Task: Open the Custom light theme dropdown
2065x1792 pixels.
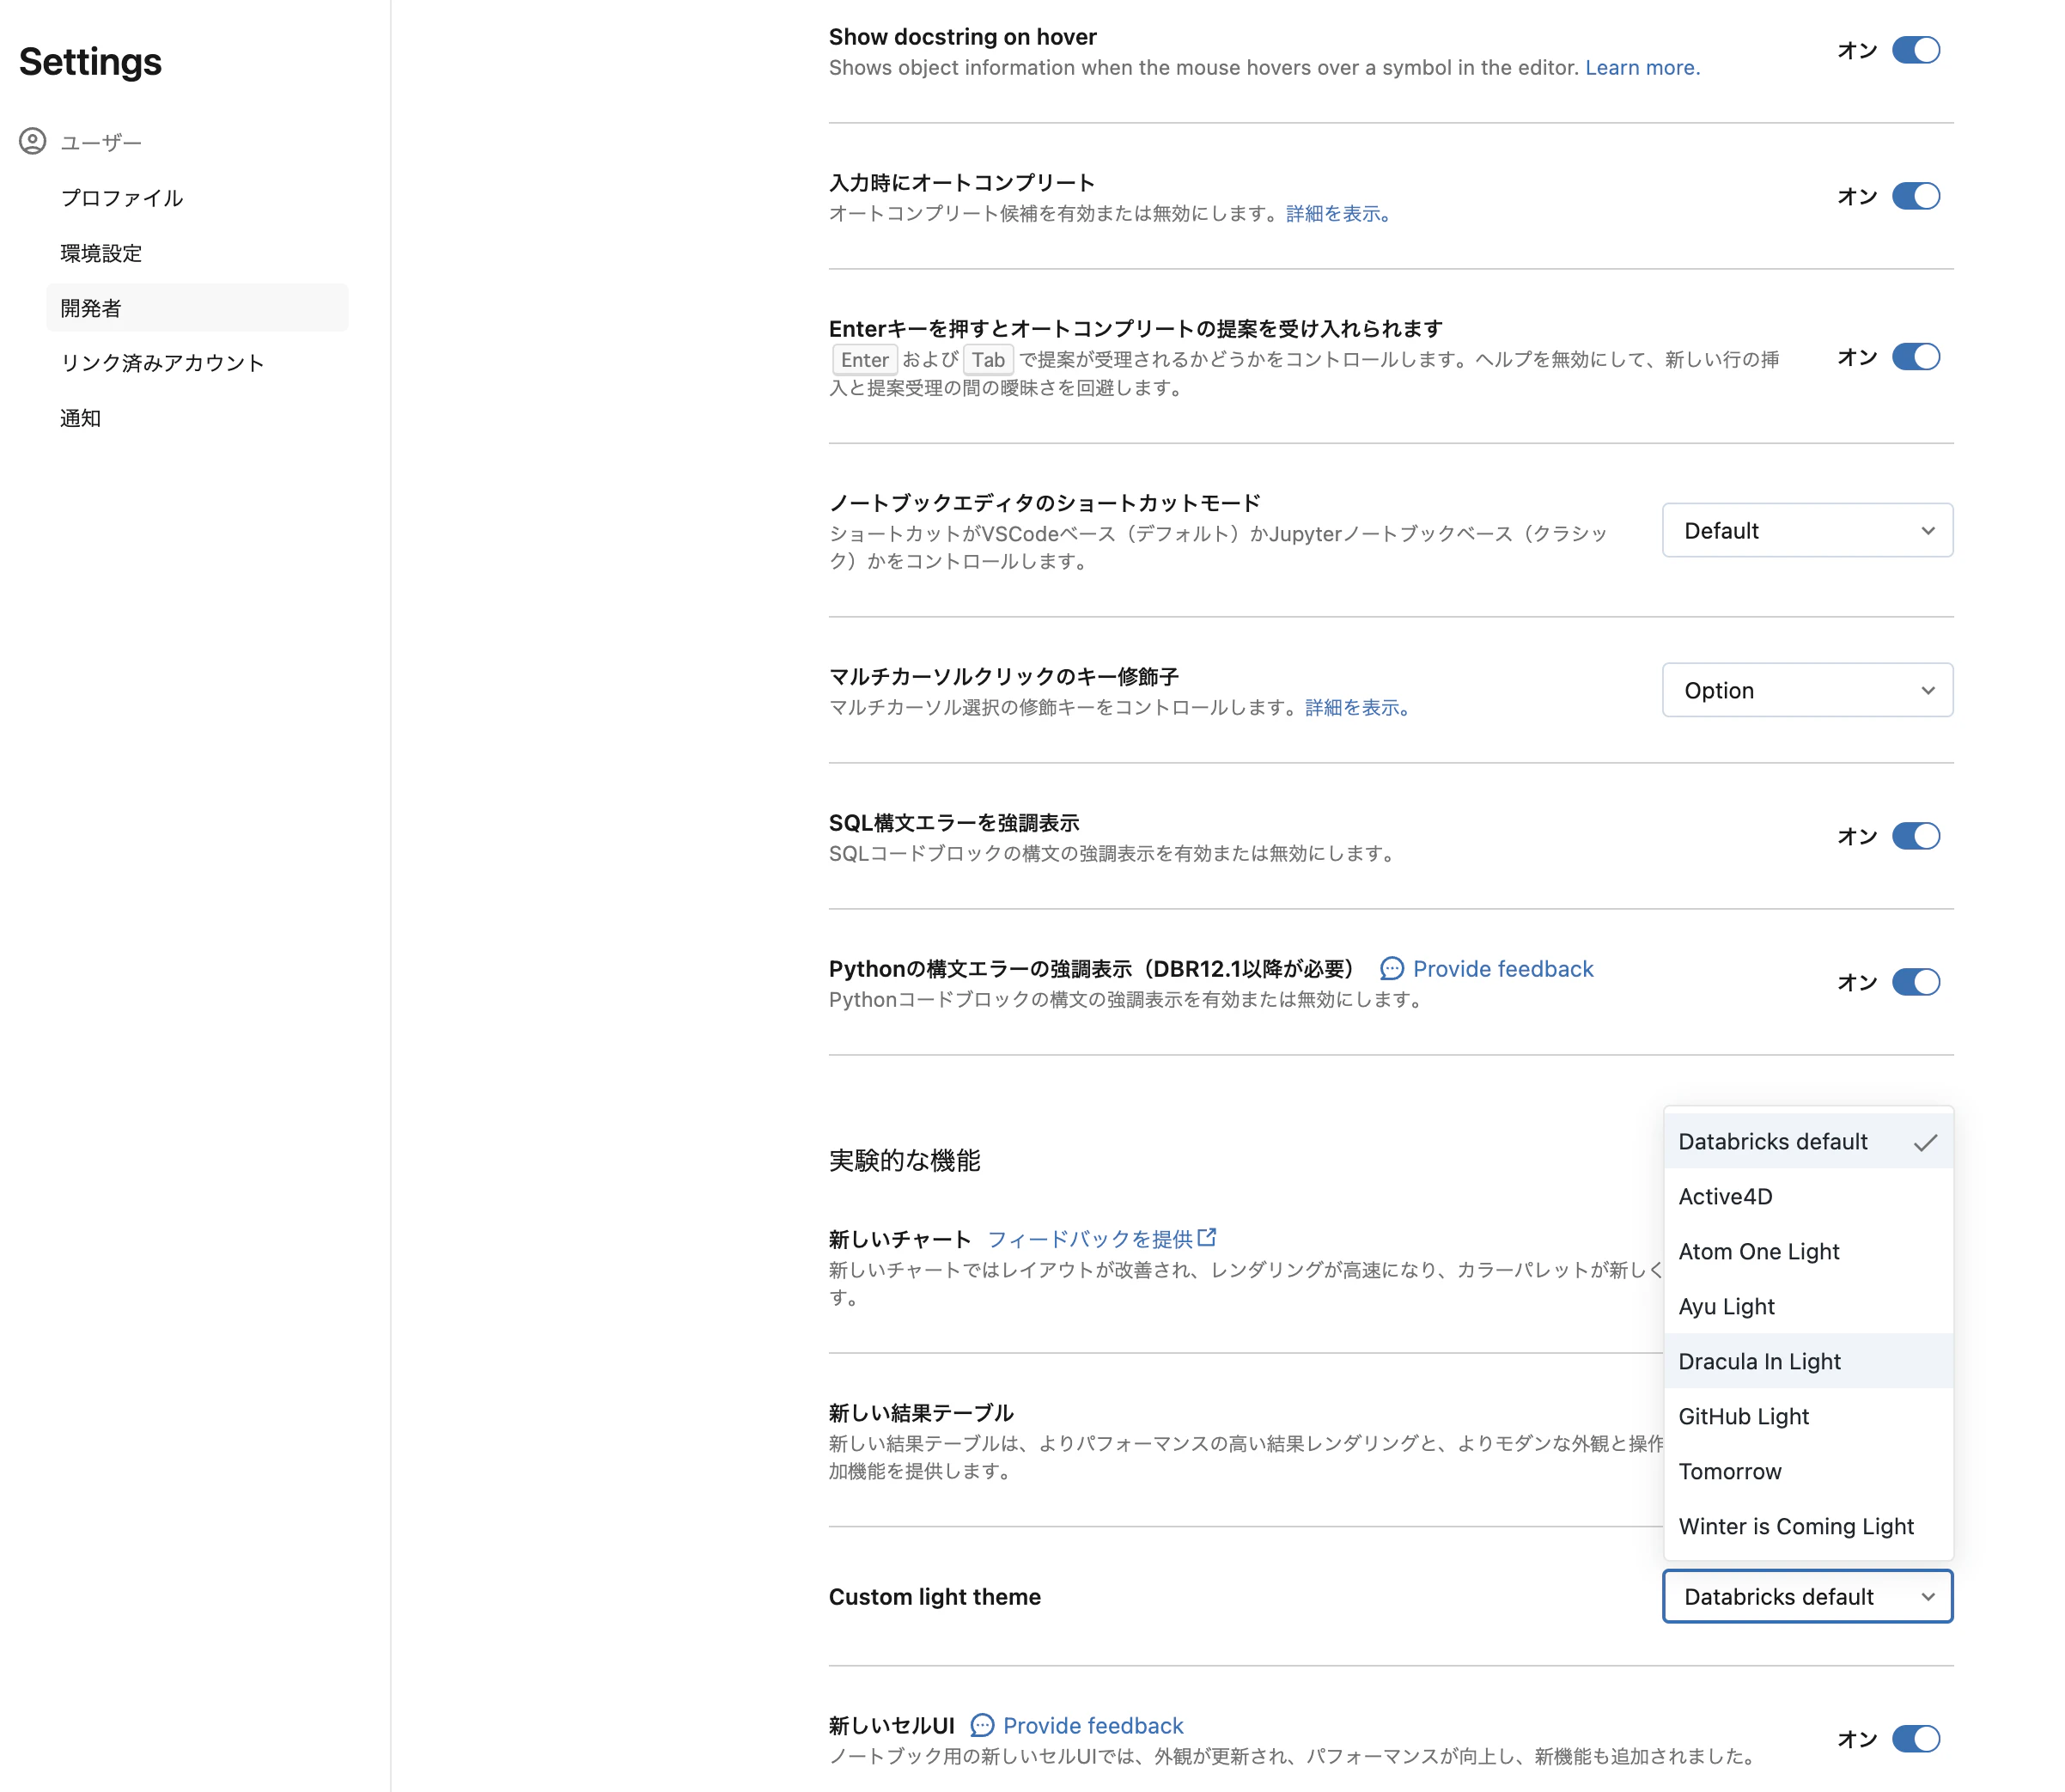Action: (x=1806, y=1596)
